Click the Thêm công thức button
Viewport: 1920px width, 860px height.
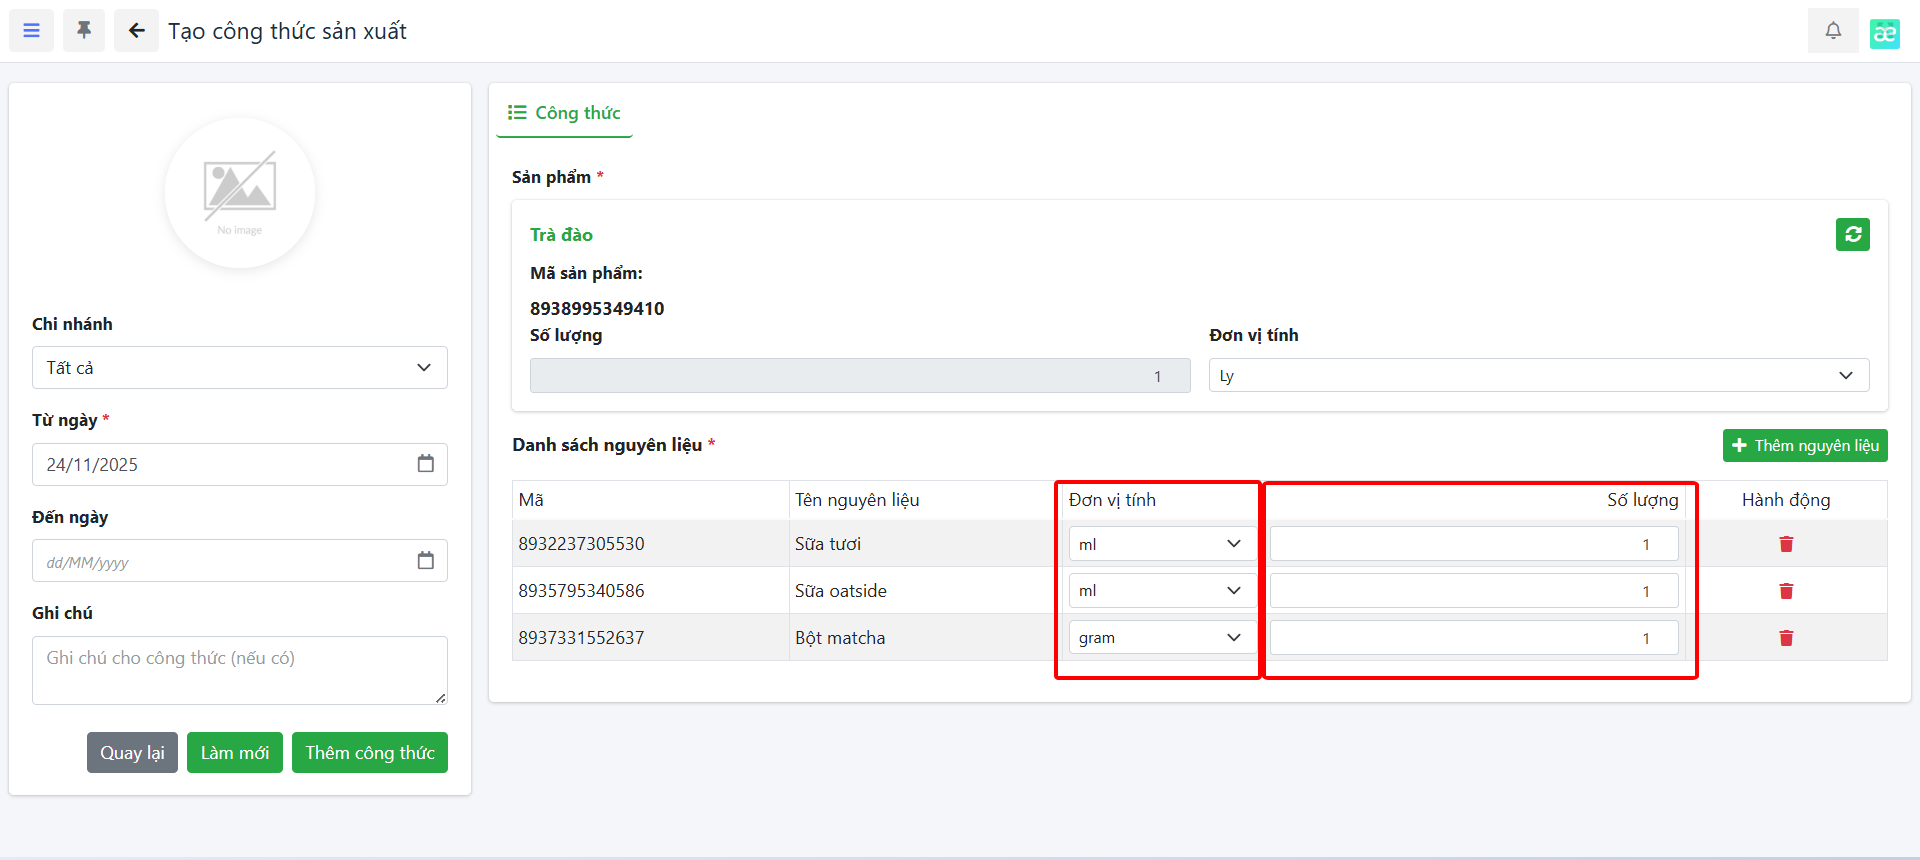click(369, 753)
